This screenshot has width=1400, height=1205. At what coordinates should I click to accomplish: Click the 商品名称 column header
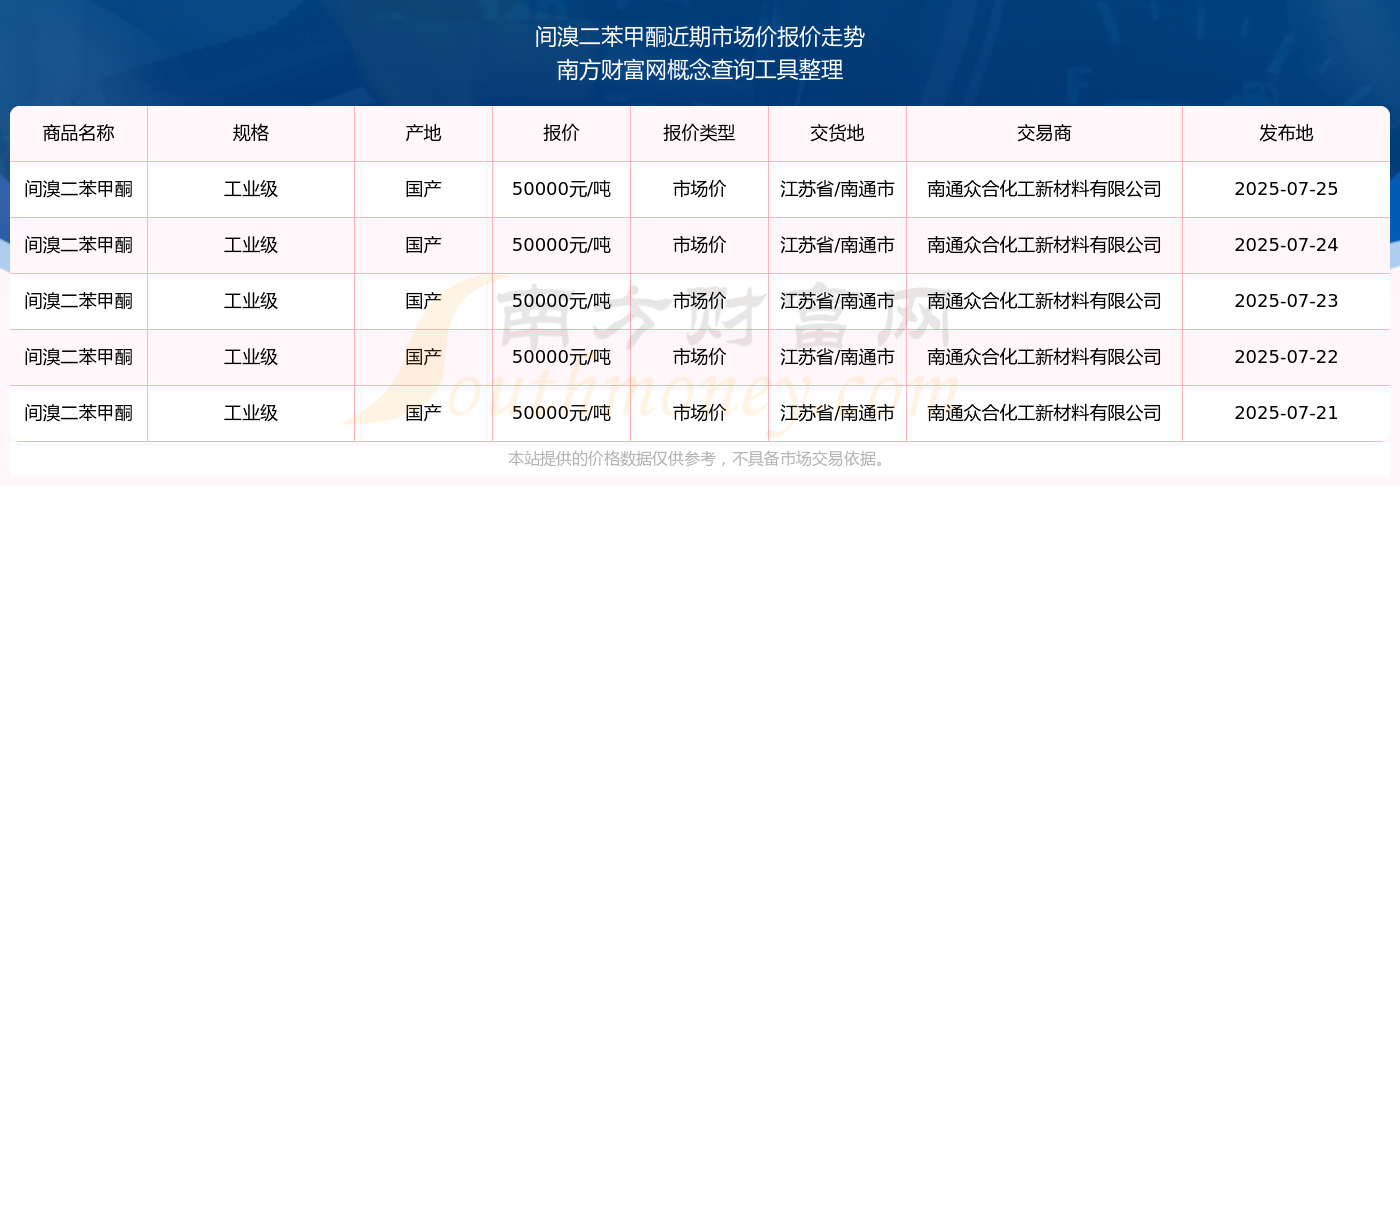click(x=79, y=133)
